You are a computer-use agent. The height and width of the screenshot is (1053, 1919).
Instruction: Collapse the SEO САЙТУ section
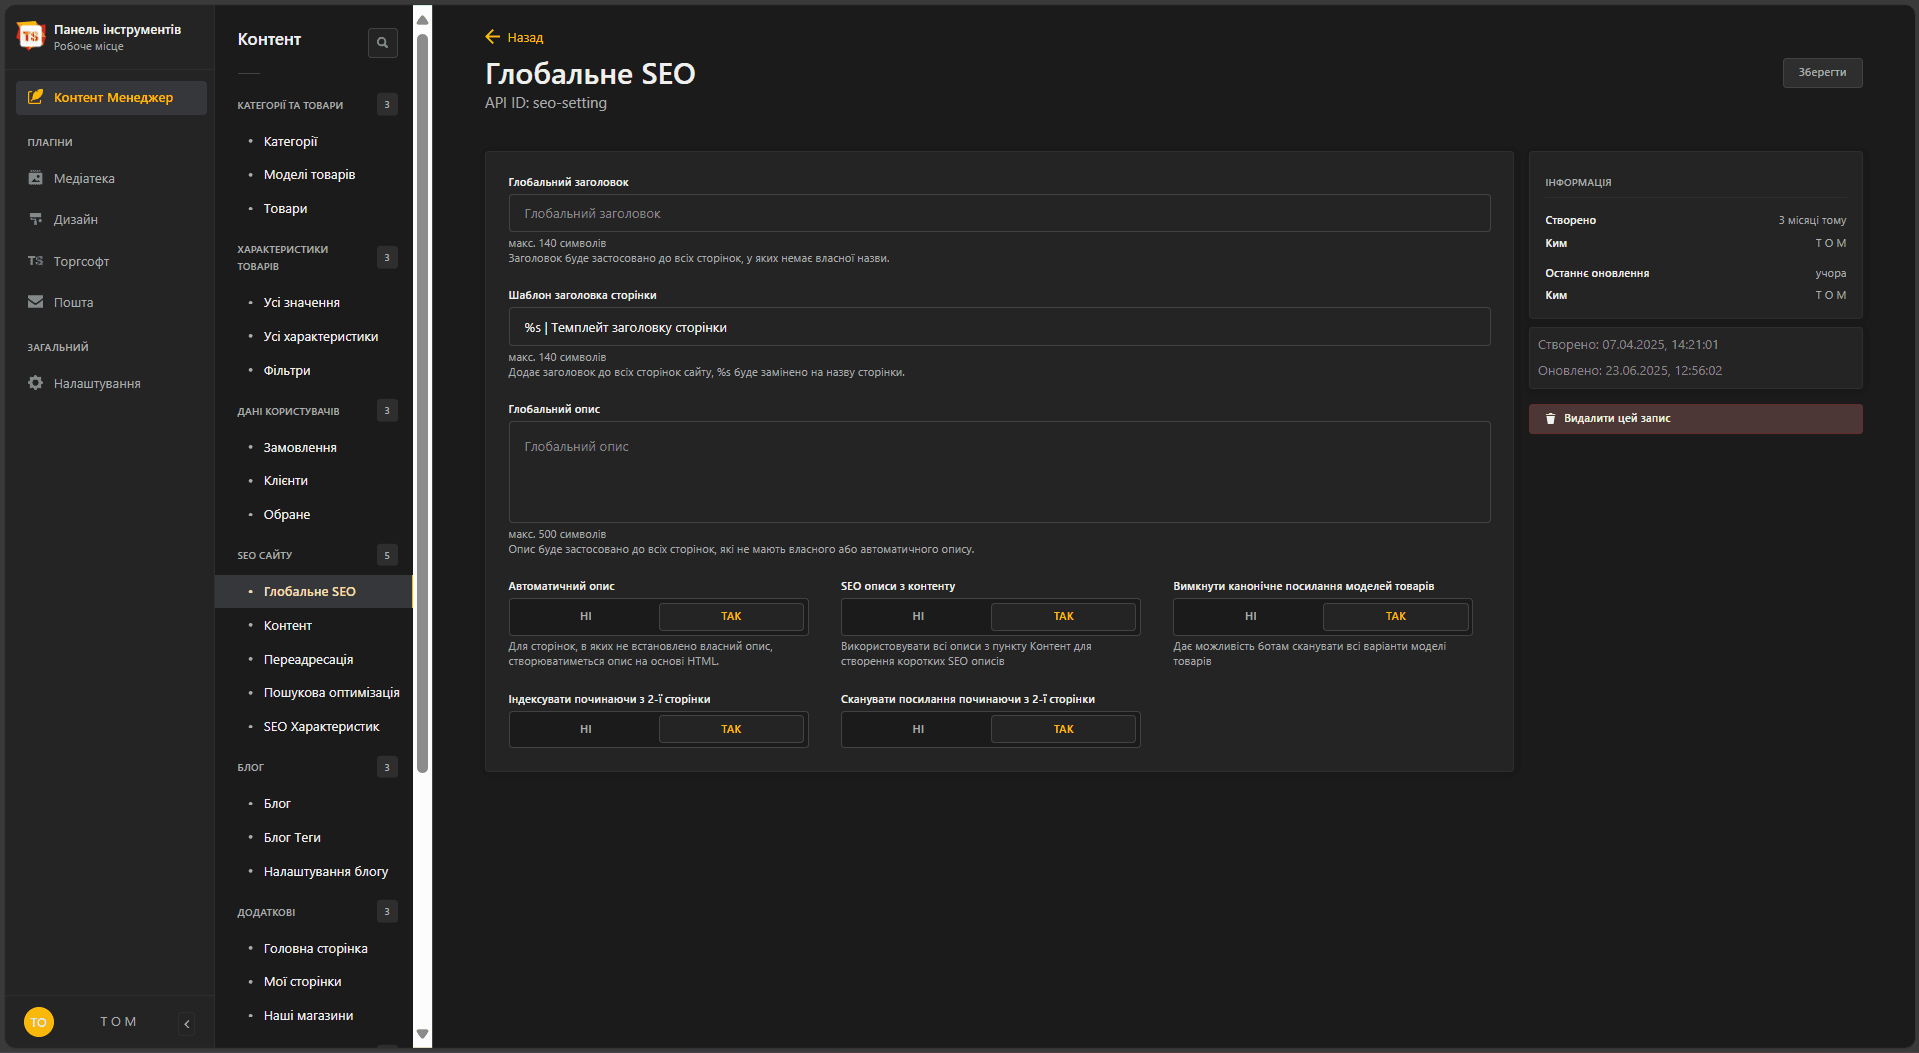(317, 555)
